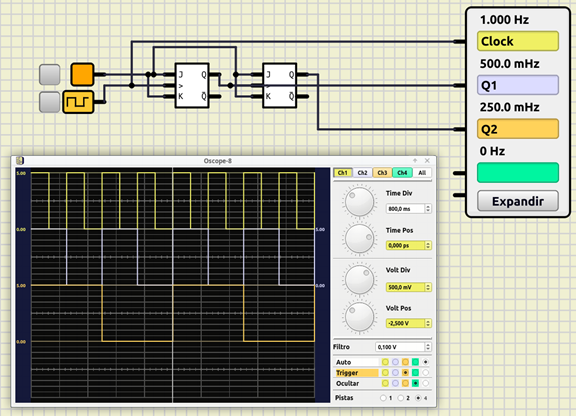Click the square-wave clock generator component
Image resolution: width=576 pixels, height=416 pixels.
(x=78, y=102)
